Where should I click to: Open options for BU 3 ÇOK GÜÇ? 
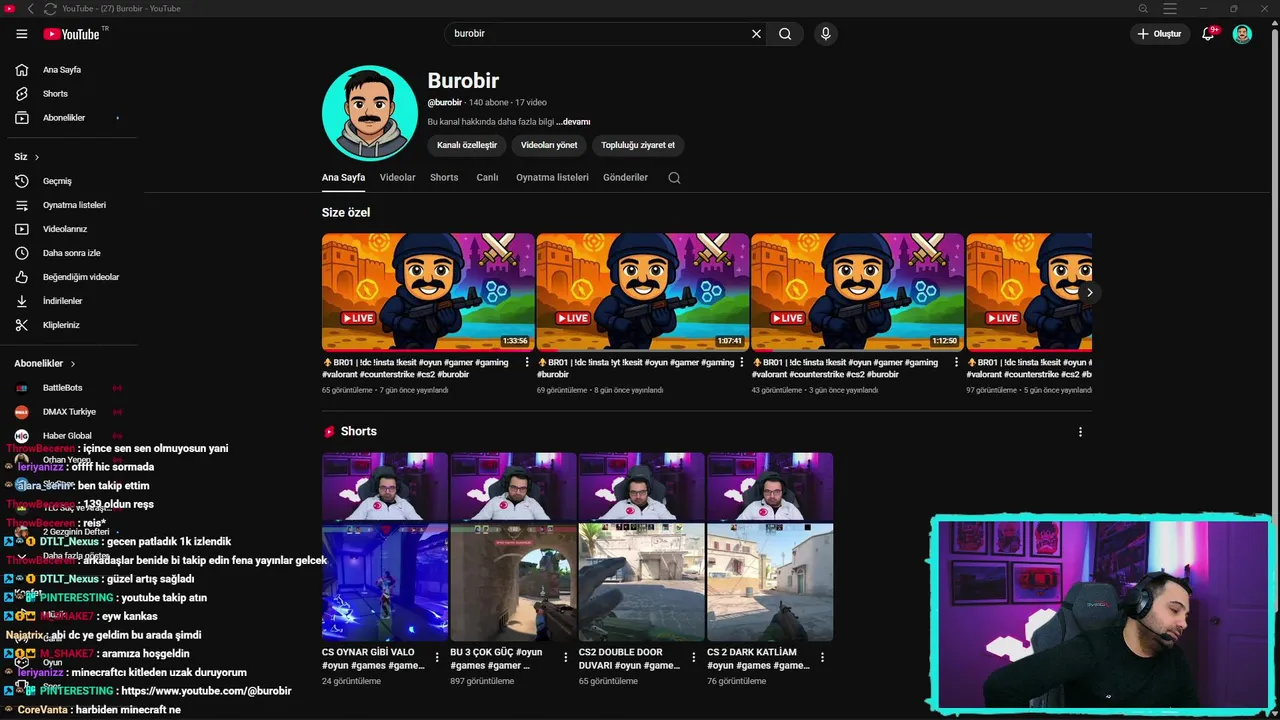tap(565, 658)
